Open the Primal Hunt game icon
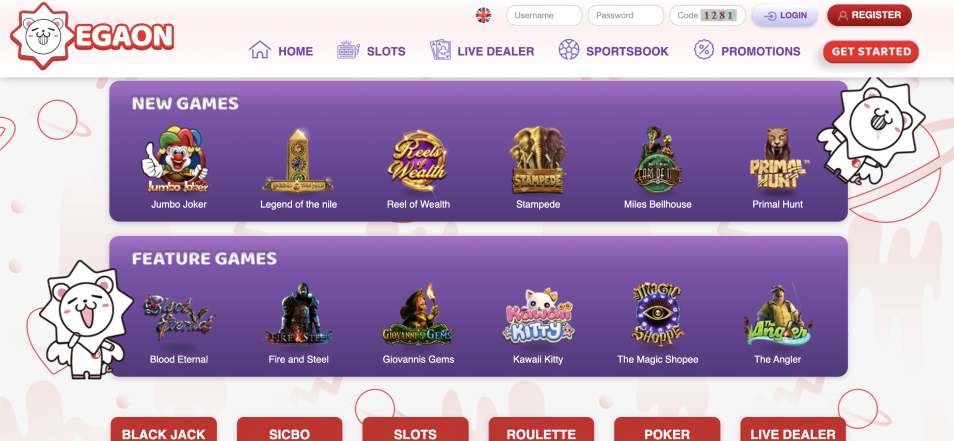 778,160
